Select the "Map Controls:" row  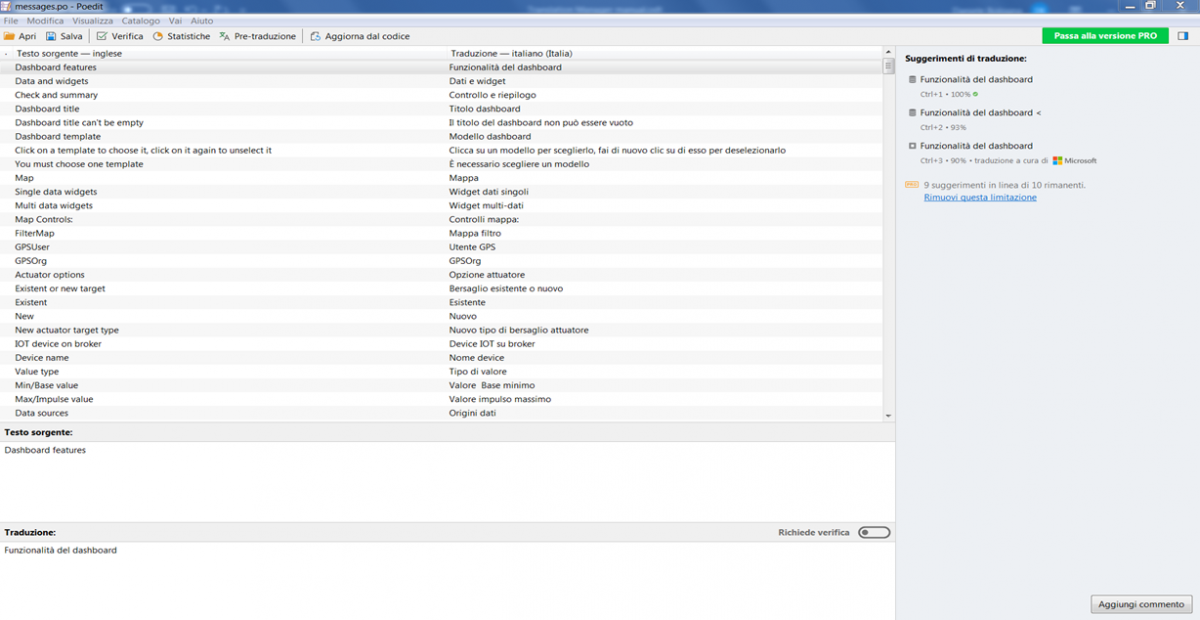(44, 219)
